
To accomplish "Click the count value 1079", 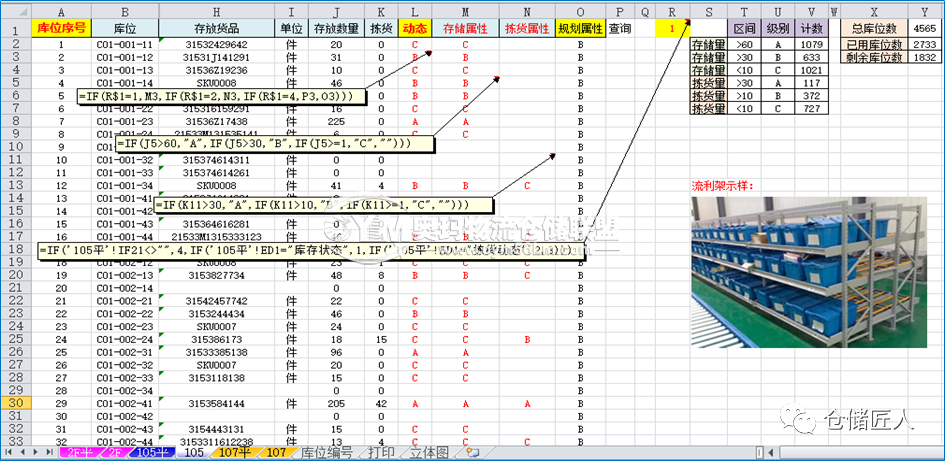I will [x=812, y=44].
